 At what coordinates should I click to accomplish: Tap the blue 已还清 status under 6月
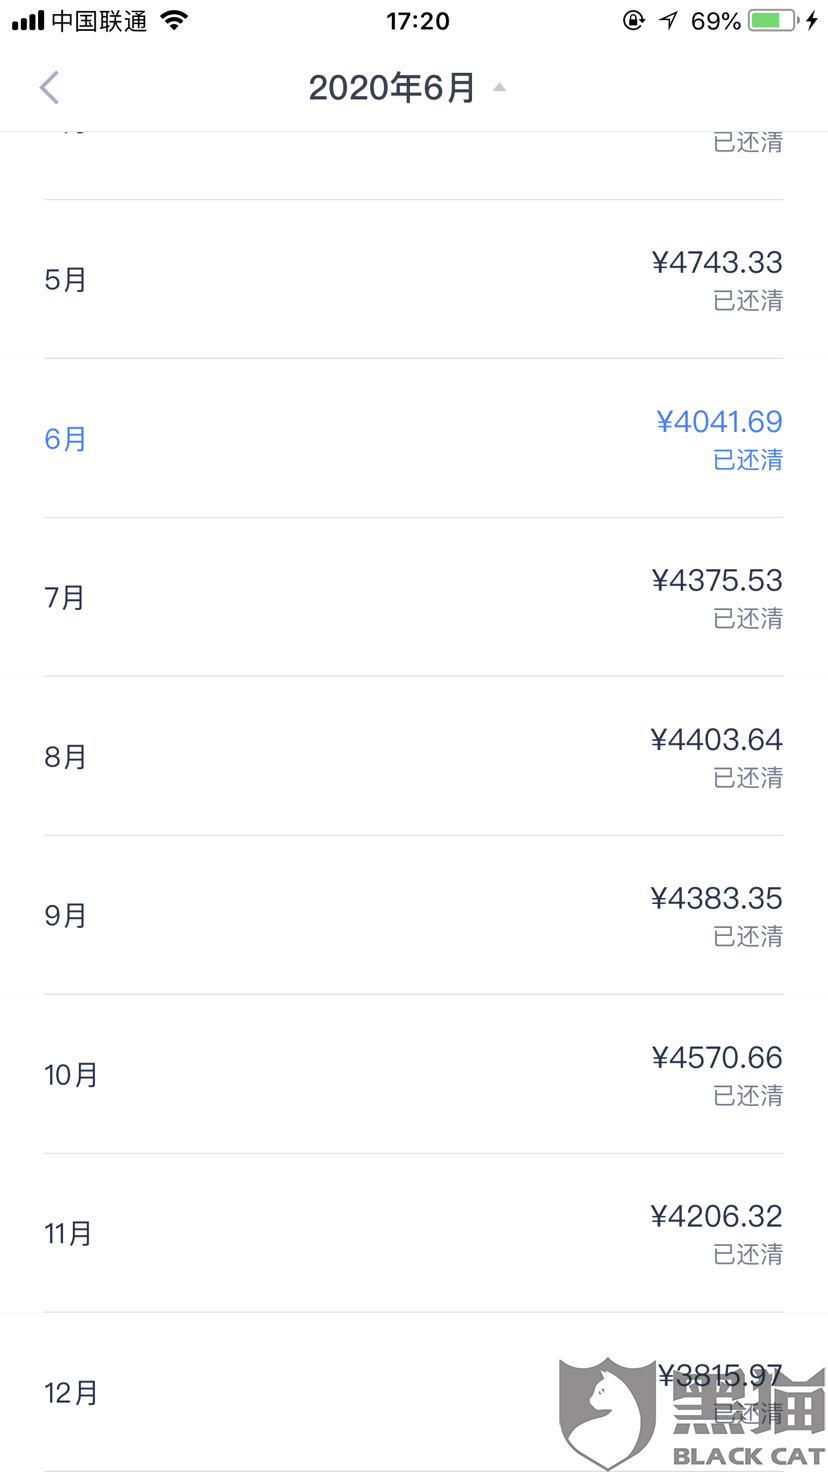click(x=747, y=460)
